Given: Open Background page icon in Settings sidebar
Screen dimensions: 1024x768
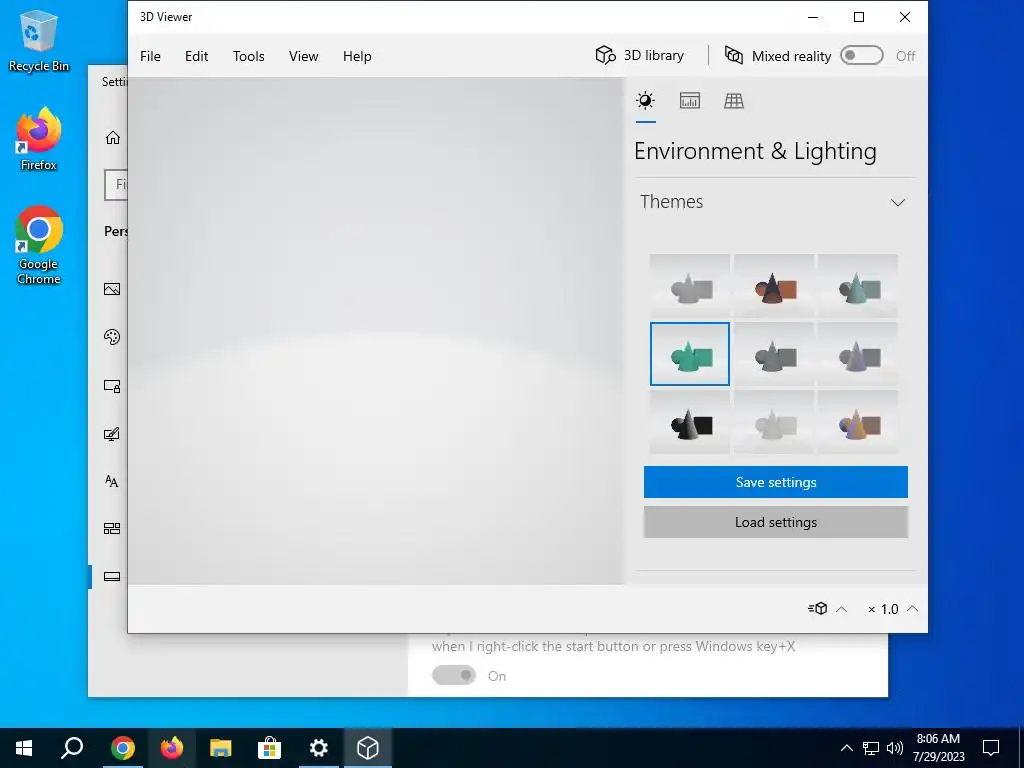Looking at the screenshot, I should tap(112, 289).
